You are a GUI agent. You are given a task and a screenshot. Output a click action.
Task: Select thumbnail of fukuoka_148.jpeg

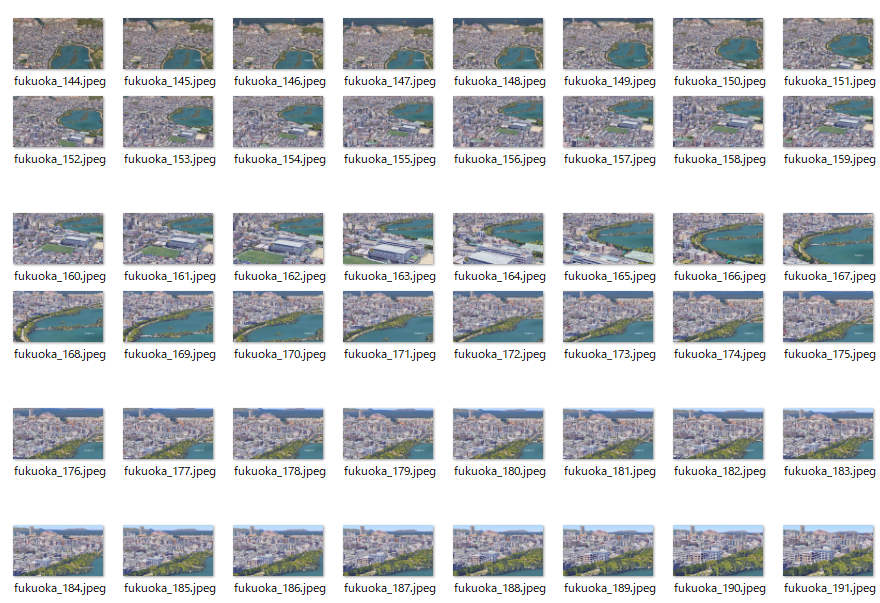click(498, 43)
